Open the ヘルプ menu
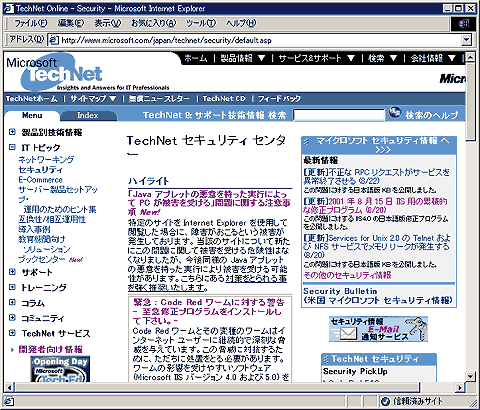This screenshot has width=480, height=410. click(241, 23)
